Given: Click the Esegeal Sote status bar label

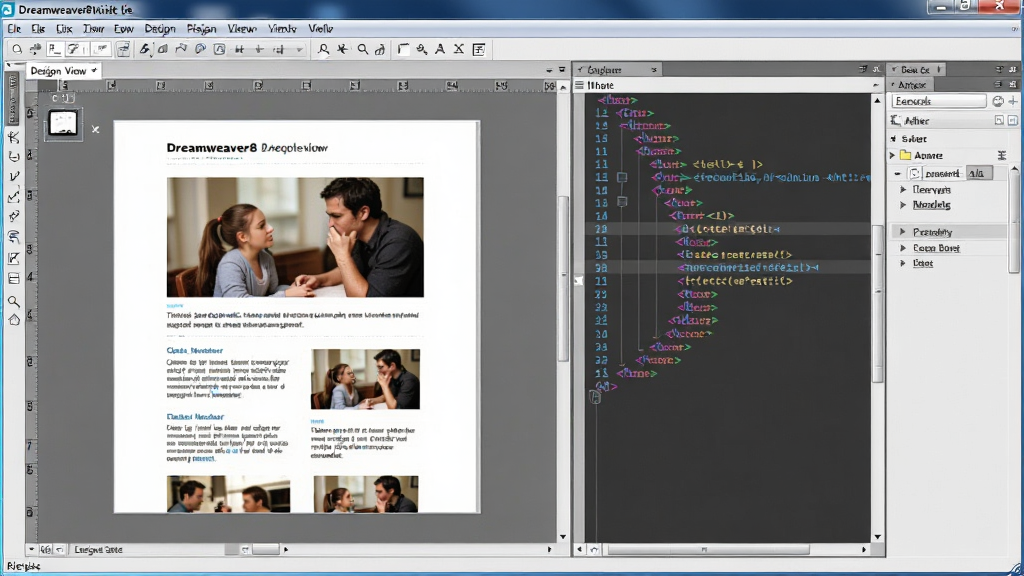Looking at the screenshot, I should pyautogui.click(x=98, y=550).
